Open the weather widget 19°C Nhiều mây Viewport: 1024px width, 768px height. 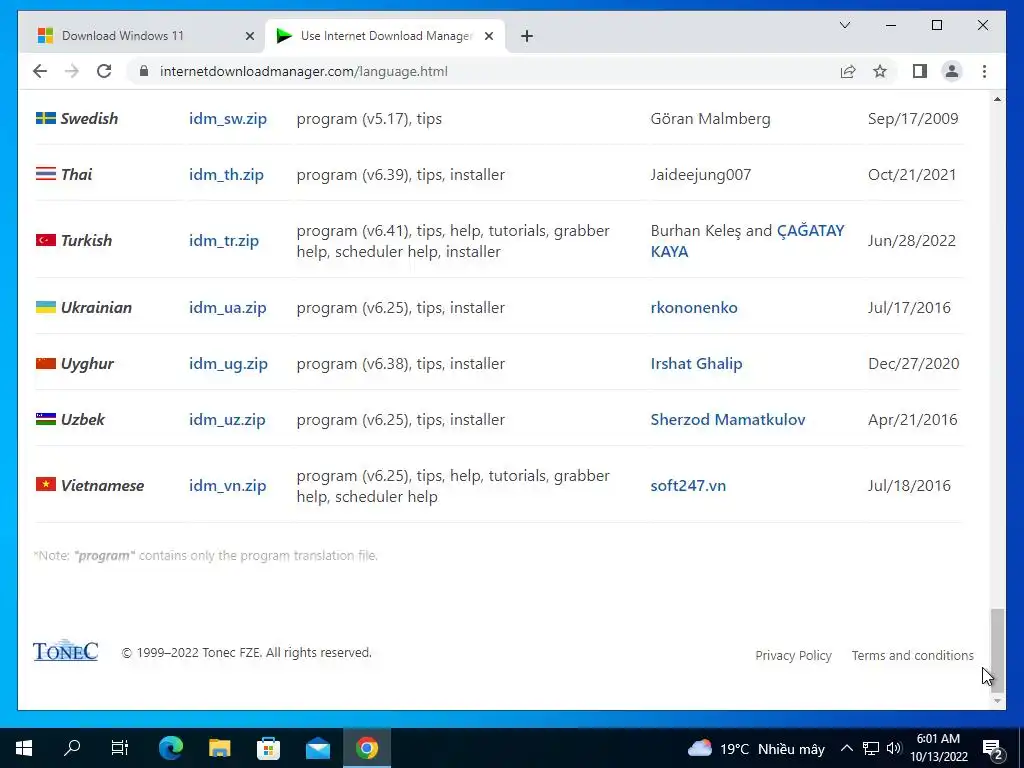point(756,749)
